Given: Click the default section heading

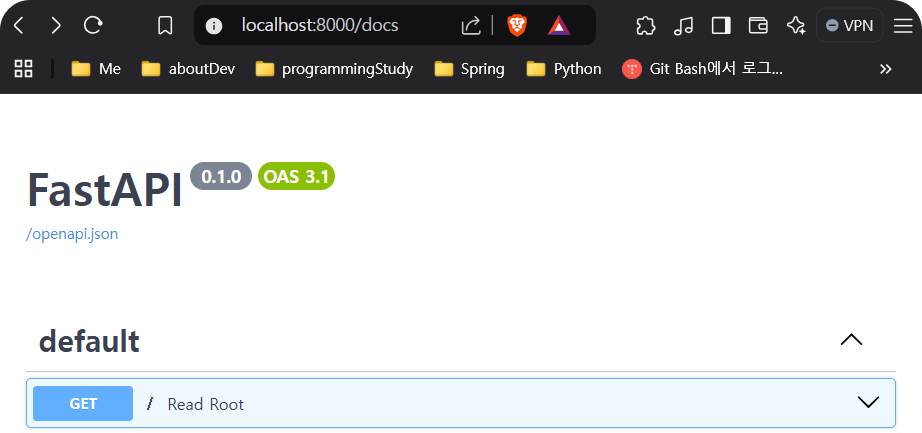Looking at the screenshot, I should click(89, 341).
